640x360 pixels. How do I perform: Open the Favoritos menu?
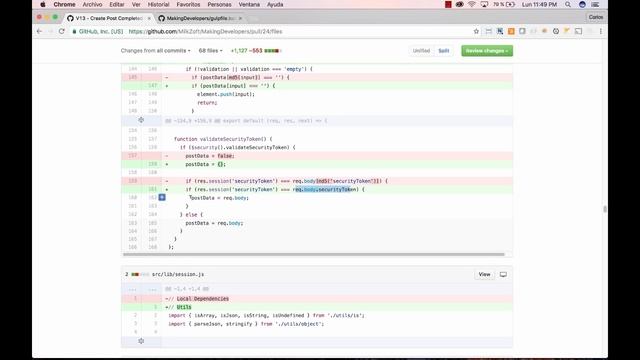[x=188, y=4]
